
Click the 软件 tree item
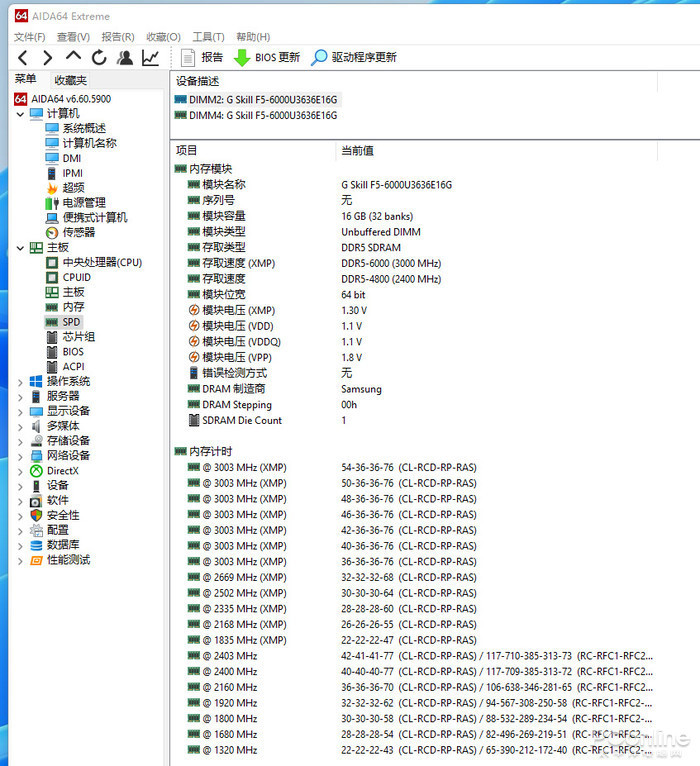(50, 501)
